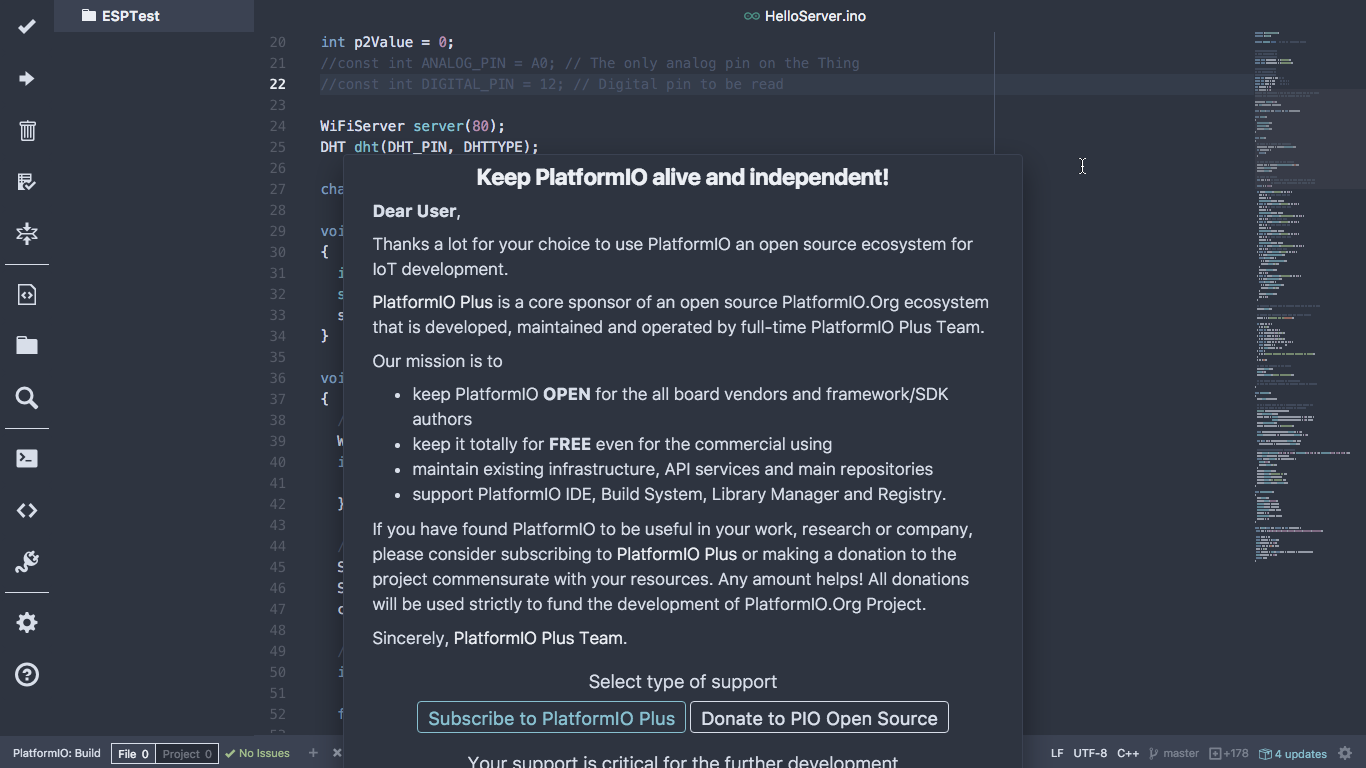
Task: Click the Clean trash can icon
Action: click(27, 130)
